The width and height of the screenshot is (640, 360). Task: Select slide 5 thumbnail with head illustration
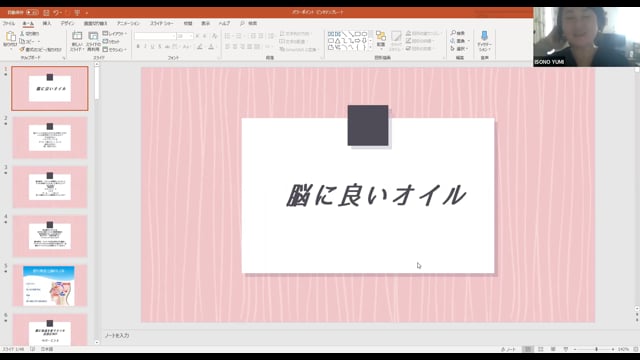50,285
